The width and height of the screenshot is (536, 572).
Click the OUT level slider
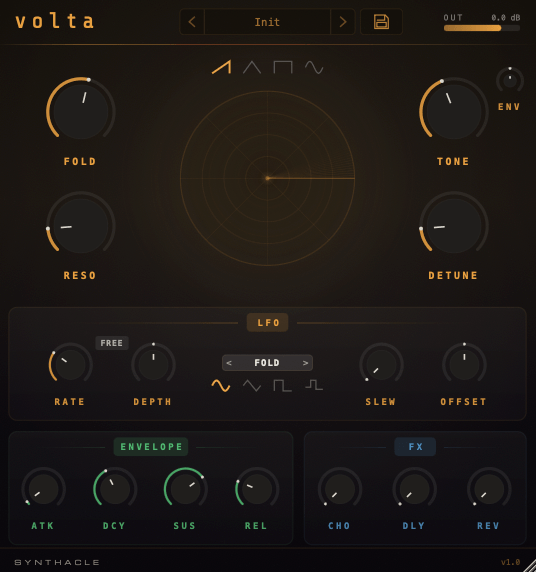pos(482,28)
